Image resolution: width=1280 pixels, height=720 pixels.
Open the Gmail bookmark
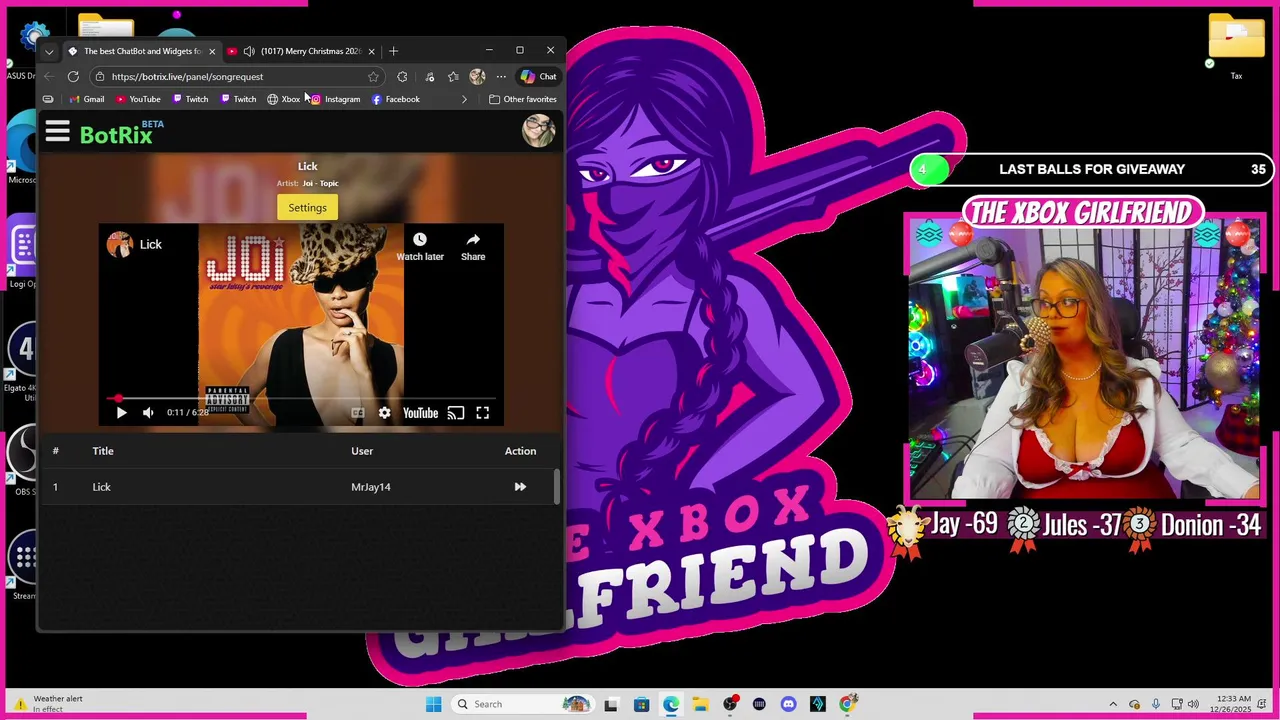(86, 99)
